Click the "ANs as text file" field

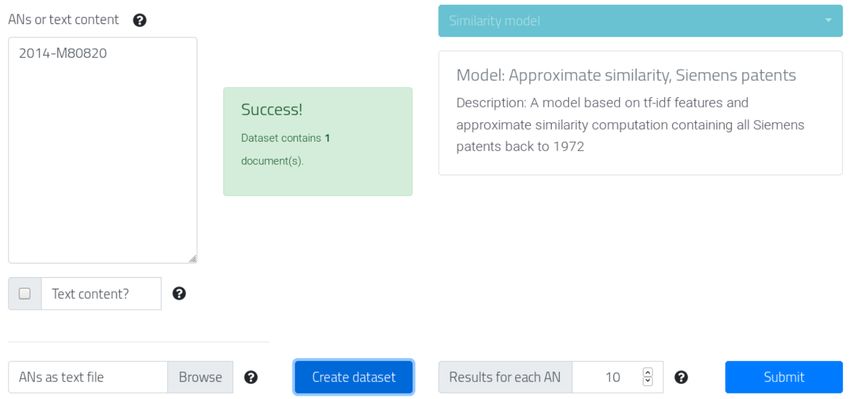click(x=88, y=377)
